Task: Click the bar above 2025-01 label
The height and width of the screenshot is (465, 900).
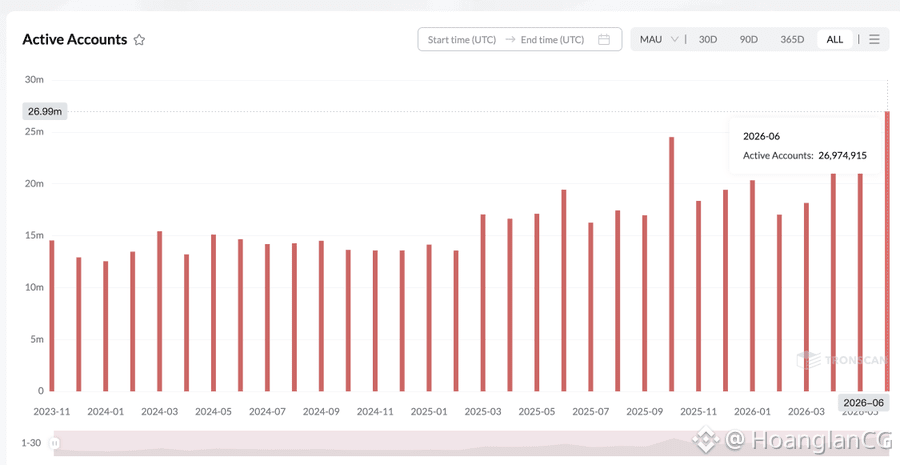Action: pyautogui.click(x=429, y=318)
